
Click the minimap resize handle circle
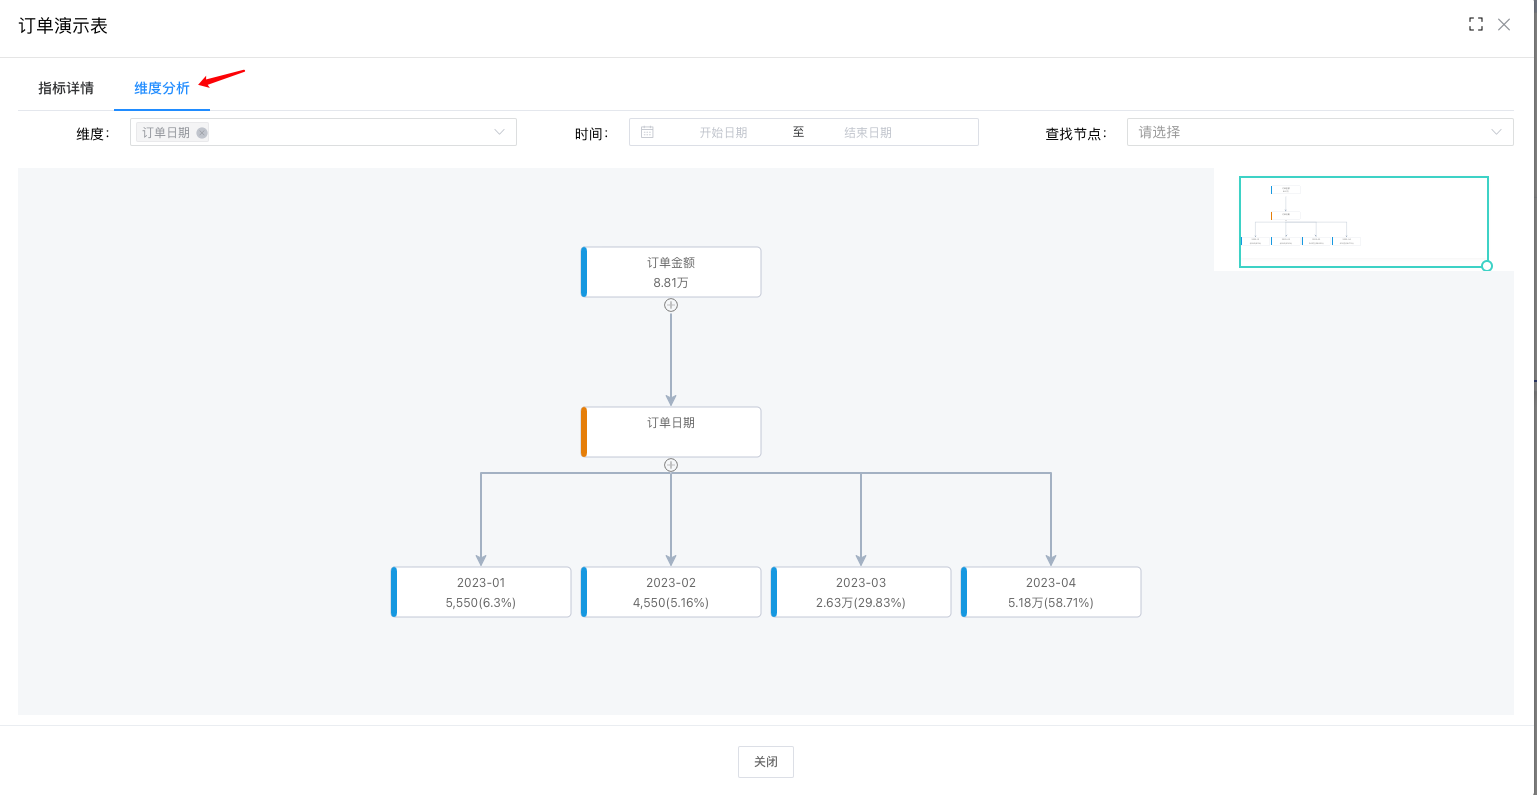[1487, 266]
